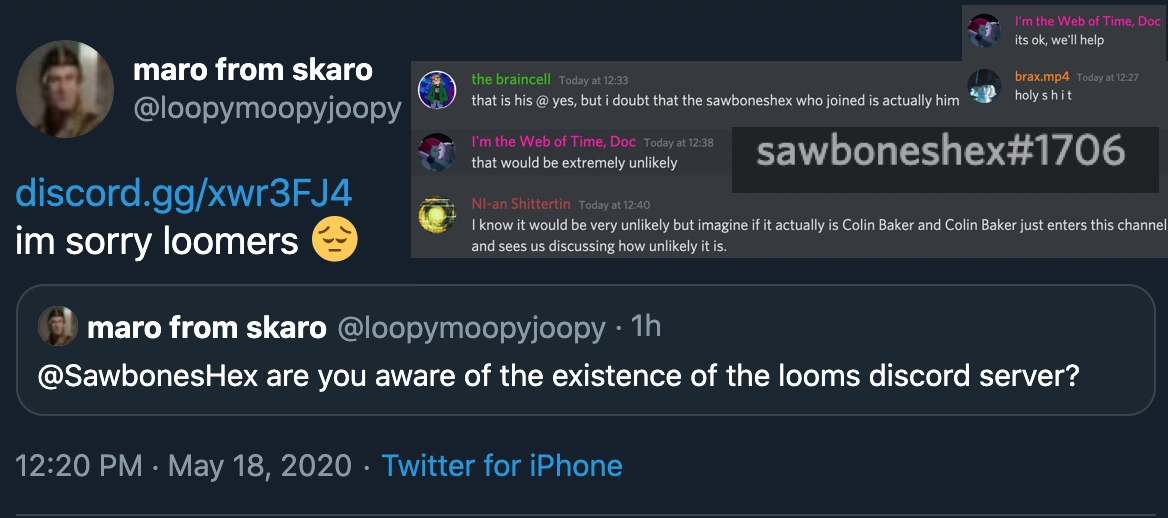The image size is (1168, 518).
Task: Click the large @loopymoopyjoopy handle in header
Action: pos(267,108)
